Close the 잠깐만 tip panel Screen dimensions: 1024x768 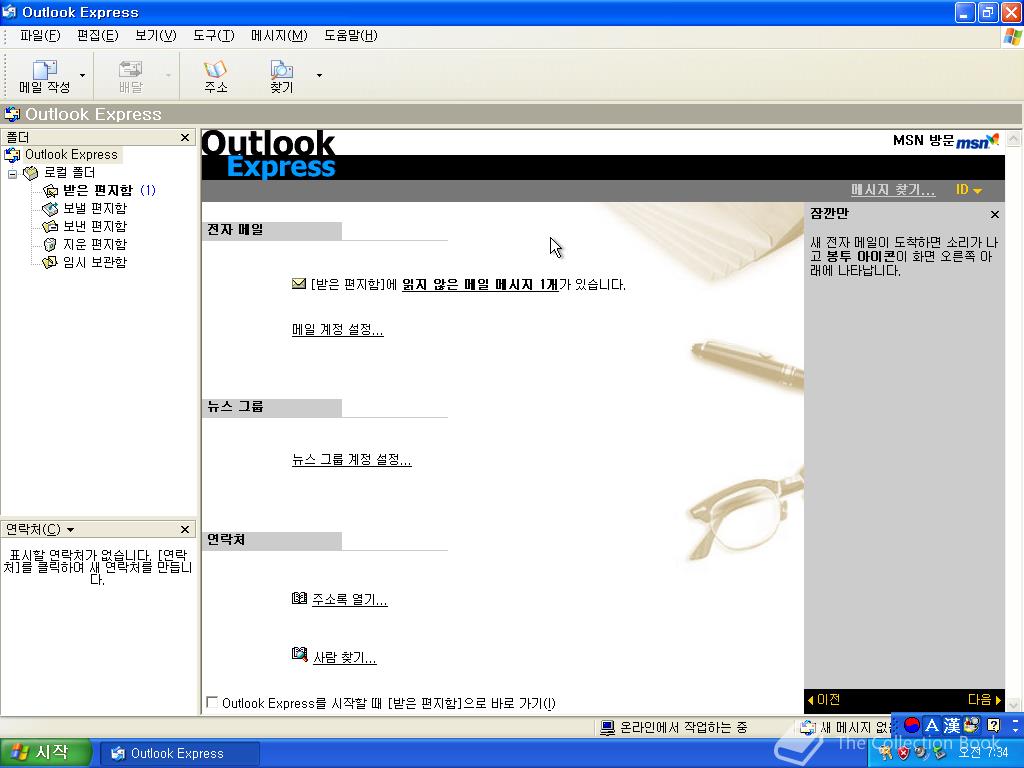[995, 214]
